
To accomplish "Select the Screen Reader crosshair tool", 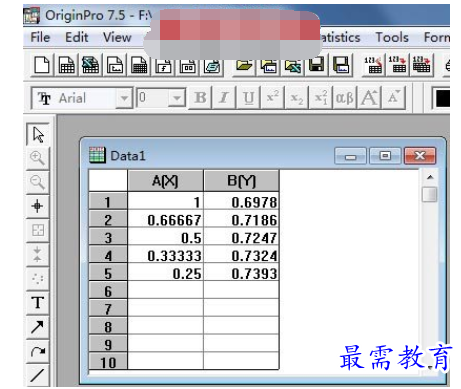I will (38, 206).
